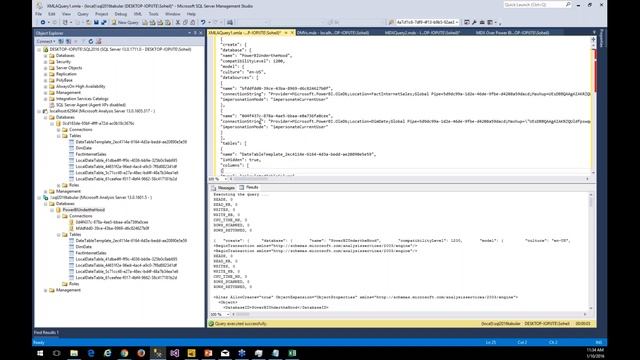The width and height of the screenshot is (640, 360).
Task: Click the Save All icon in toolbar
Action: coord(104,22)
